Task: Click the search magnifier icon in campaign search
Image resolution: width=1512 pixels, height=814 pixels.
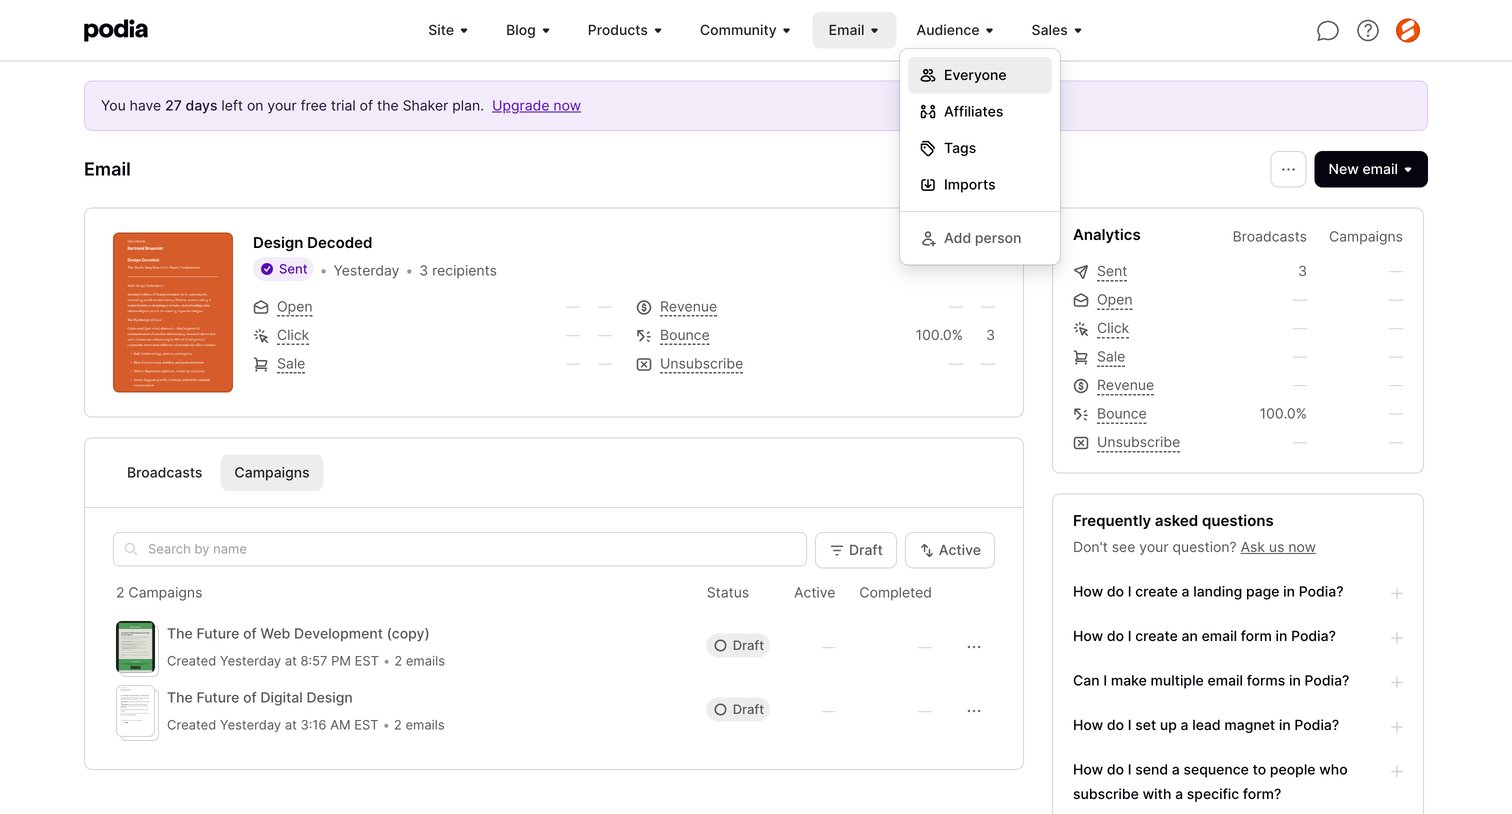Action: coord(131,549)
